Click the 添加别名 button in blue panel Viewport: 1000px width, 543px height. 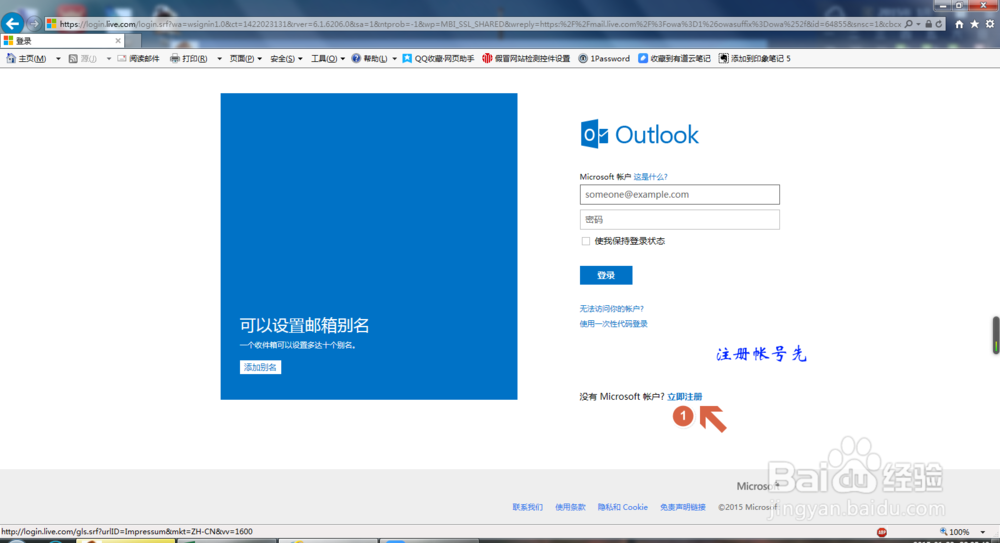point(260,367)
